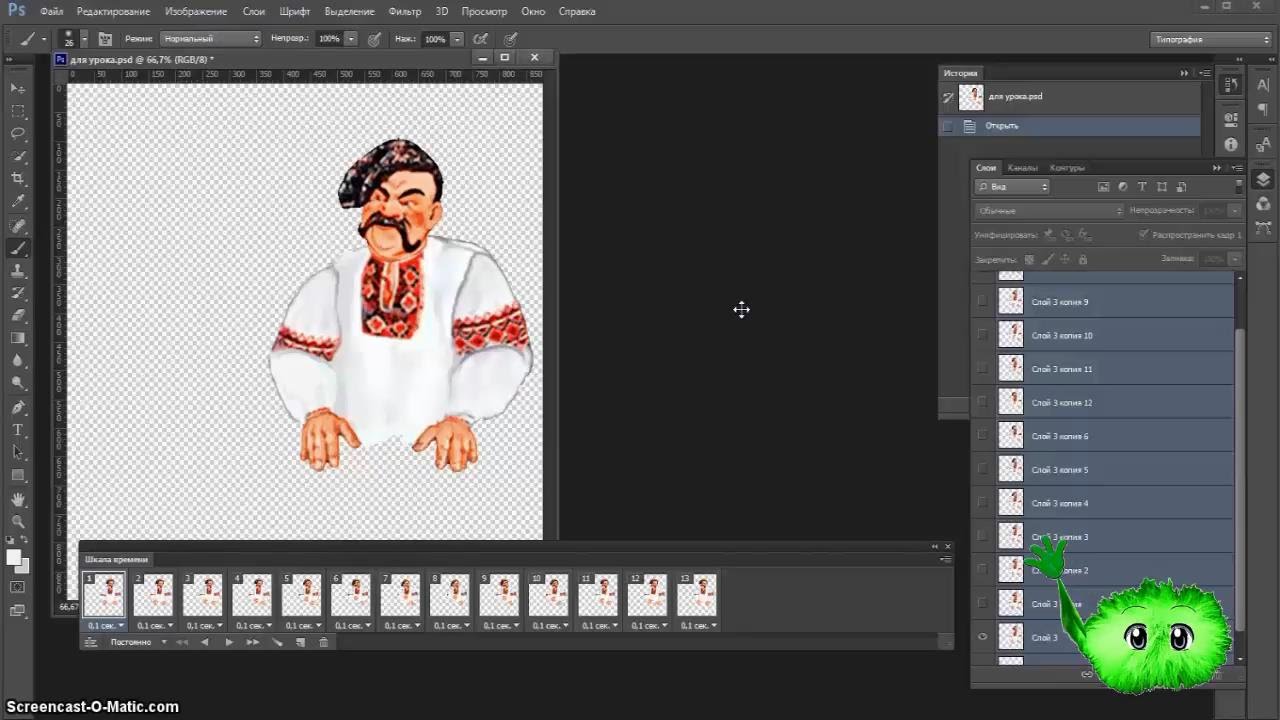The image size is (1280, 720).
Task: Click the foreground color swatch
Action: pos(13,557)
